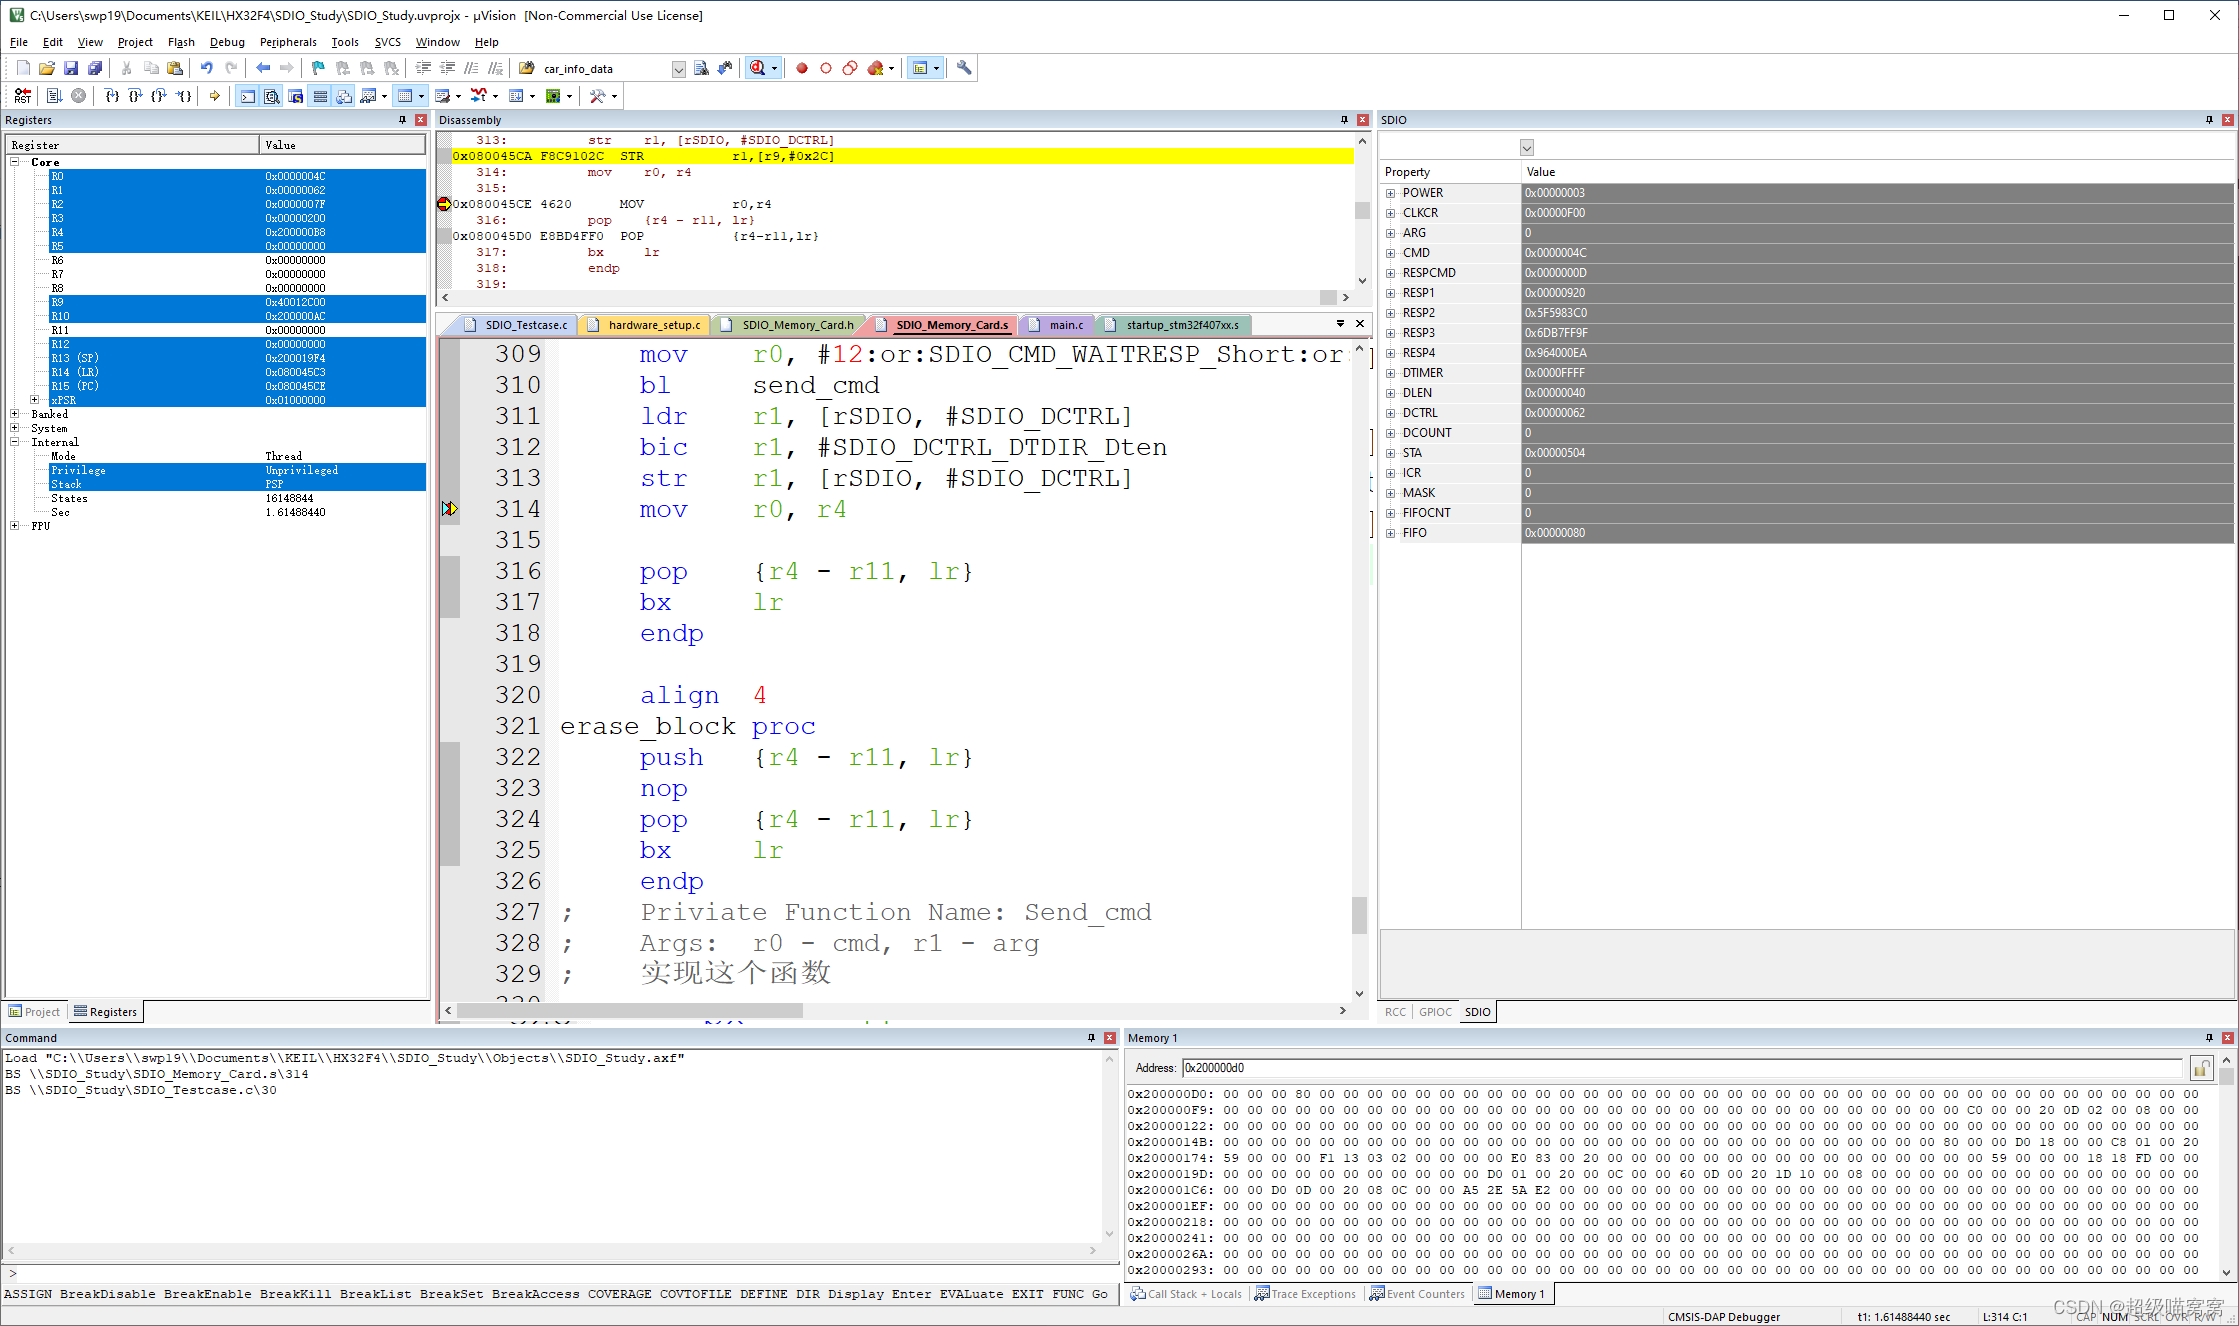Screen dimensions: 2239x1326
Task: Kill all breakpoints
Action: tap(876, 68)
